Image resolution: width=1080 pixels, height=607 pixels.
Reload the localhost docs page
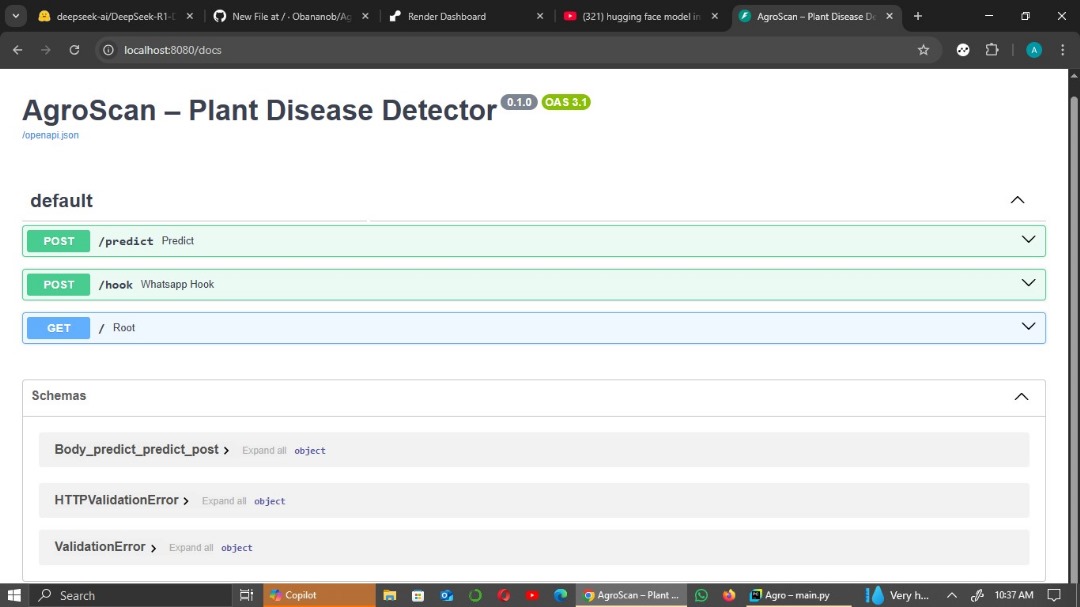(74, 50)
